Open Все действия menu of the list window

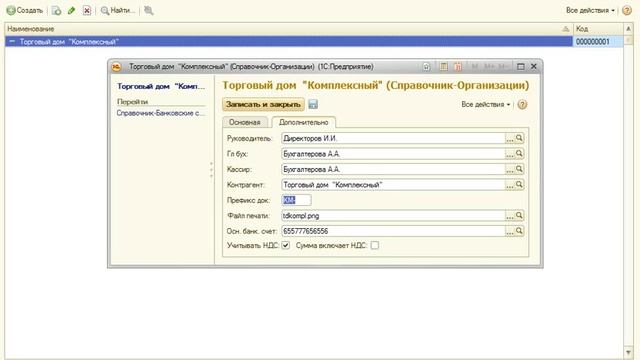(590, 10)
